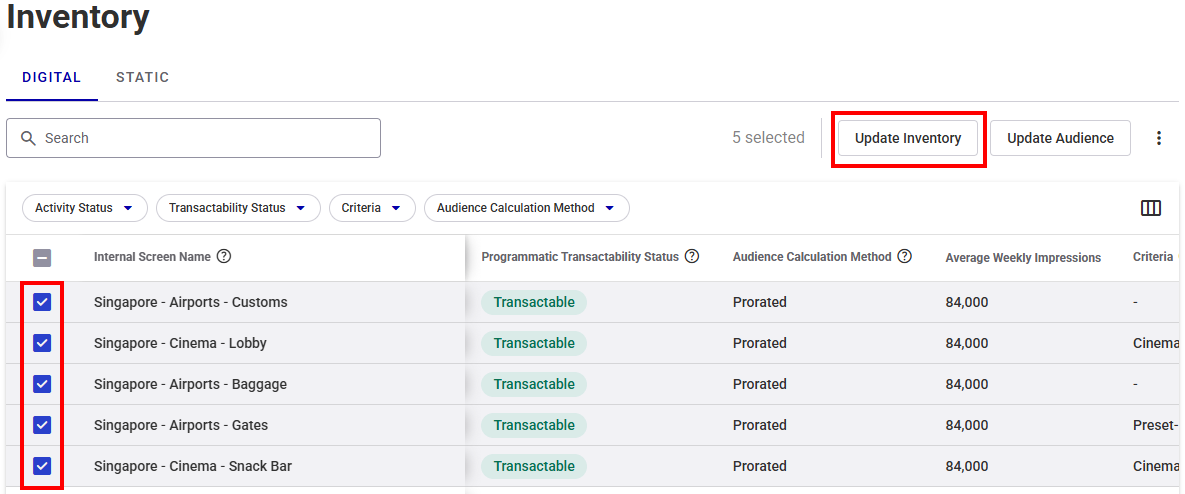Open the column layout chooser icon
The image size is (1185, 494).
pos(1150,208)
